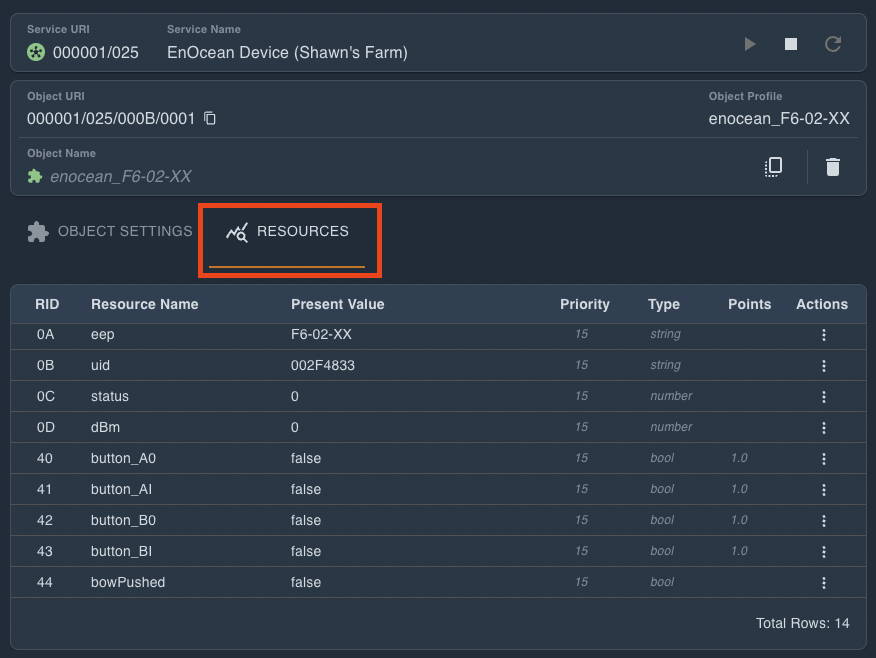Copy the Object URI to clipboard

pos(210,119)
